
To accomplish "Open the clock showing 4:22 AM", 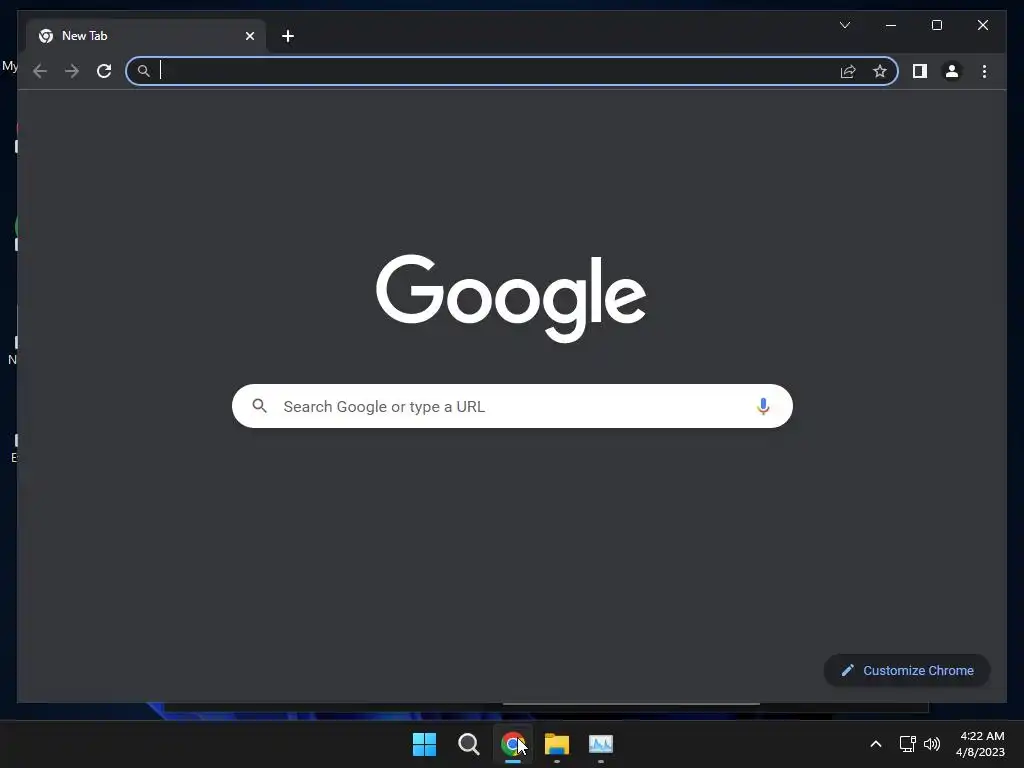I will (980, 744).
